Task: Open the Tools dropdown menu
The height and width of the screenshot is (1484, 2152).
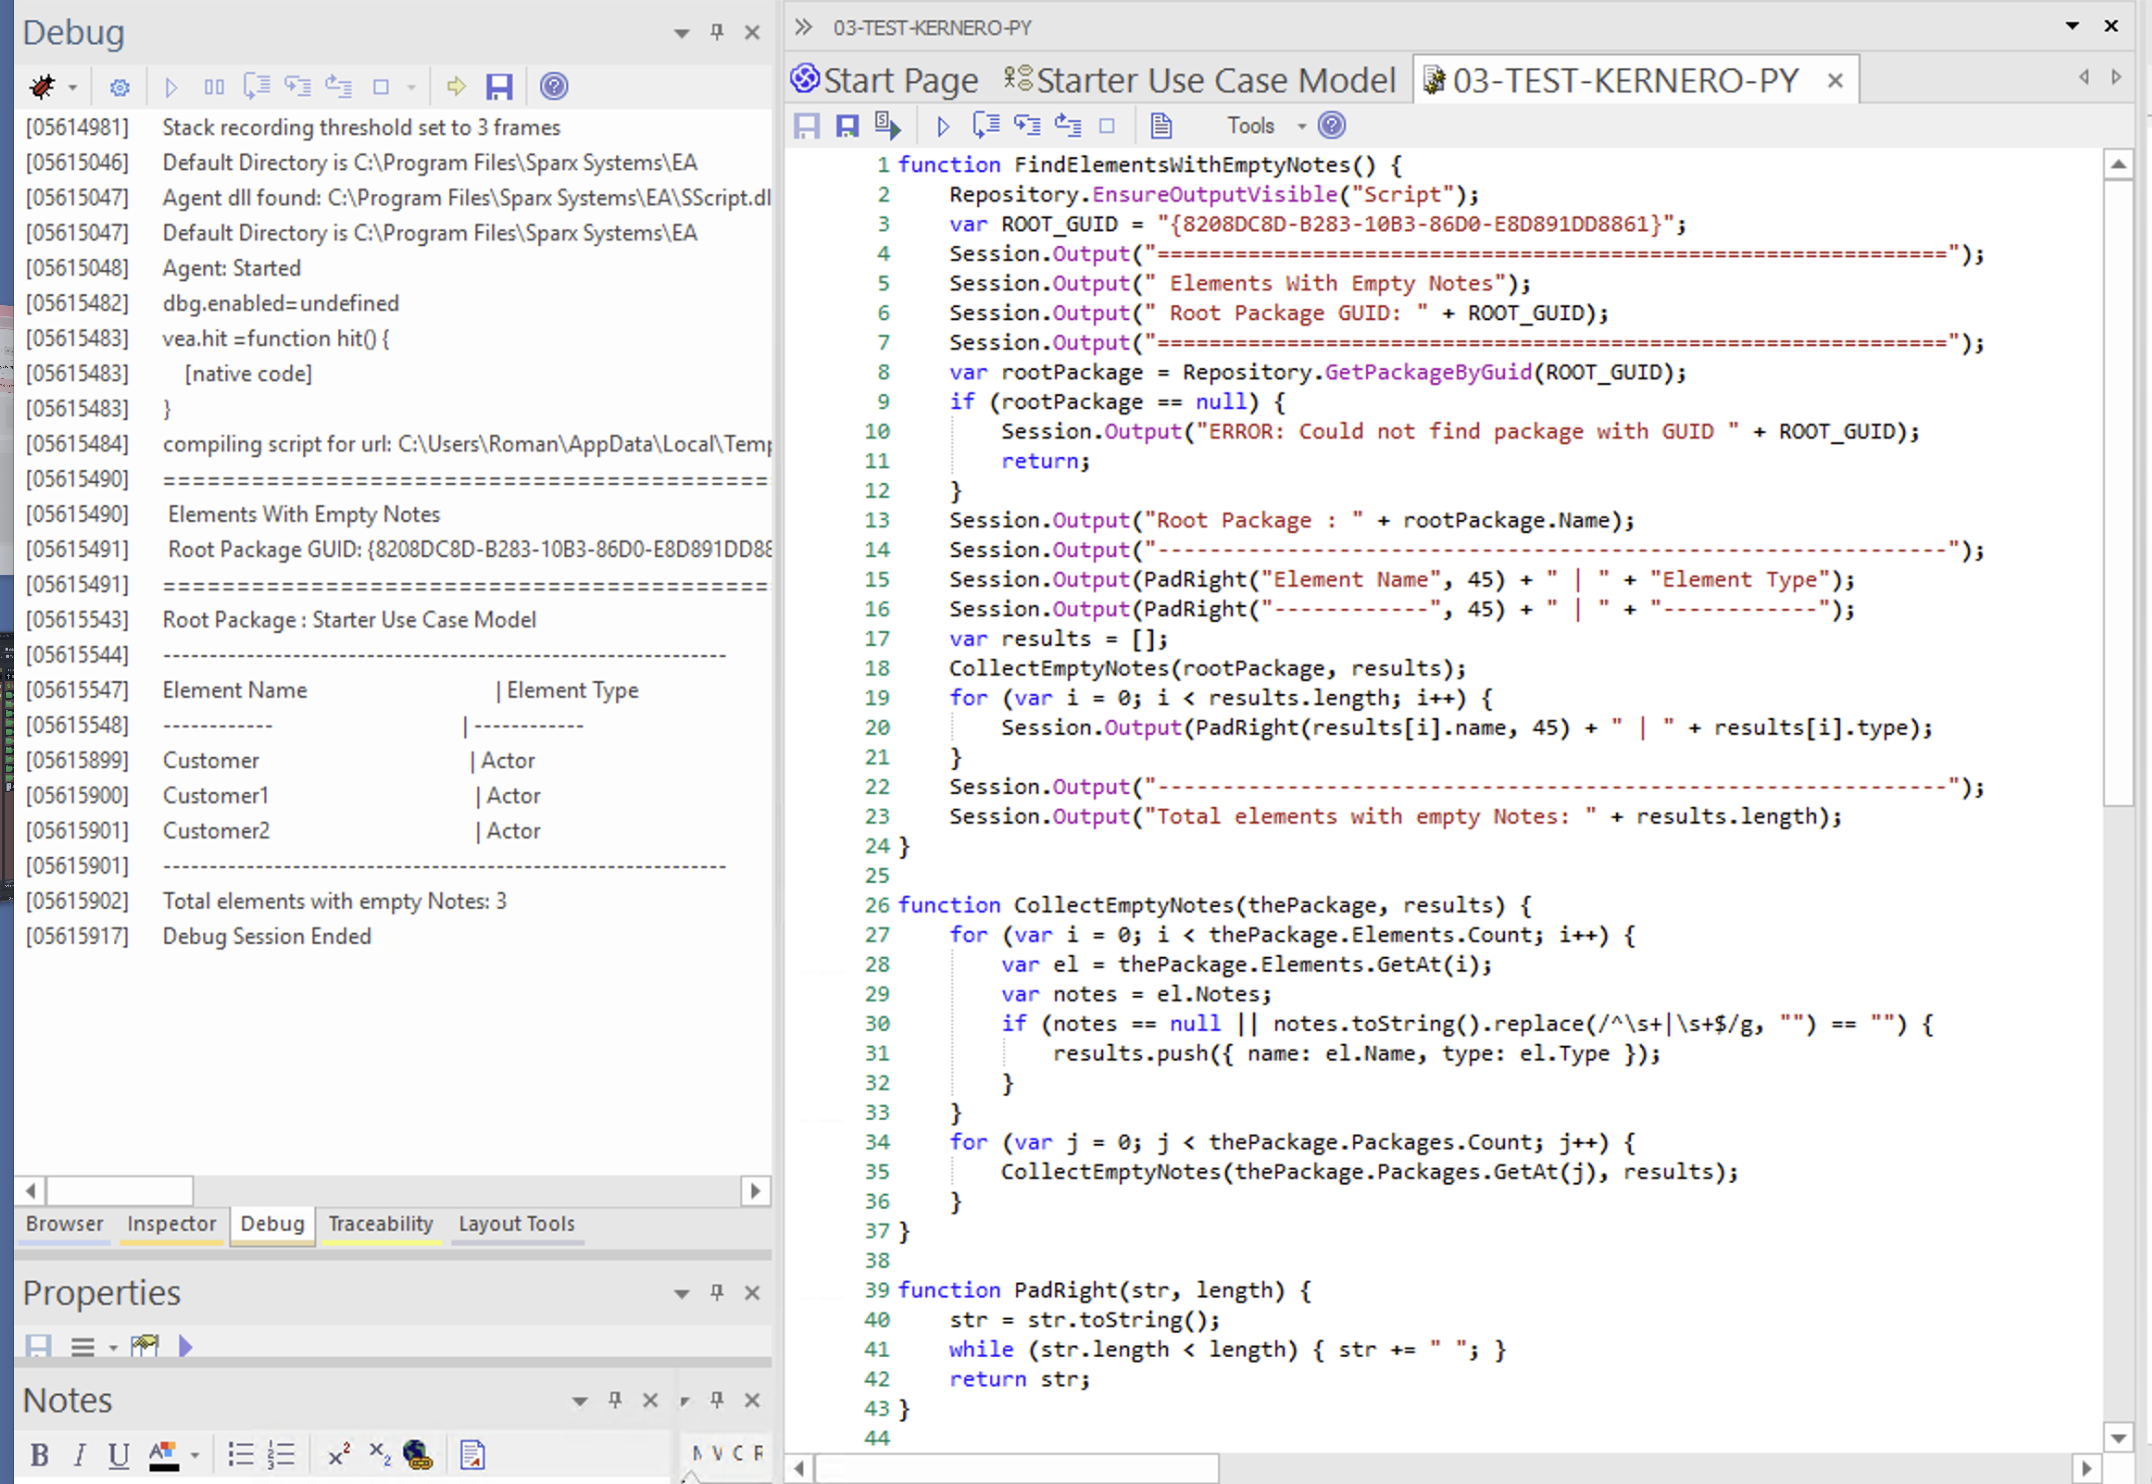Action: [x=1266, y=126]
